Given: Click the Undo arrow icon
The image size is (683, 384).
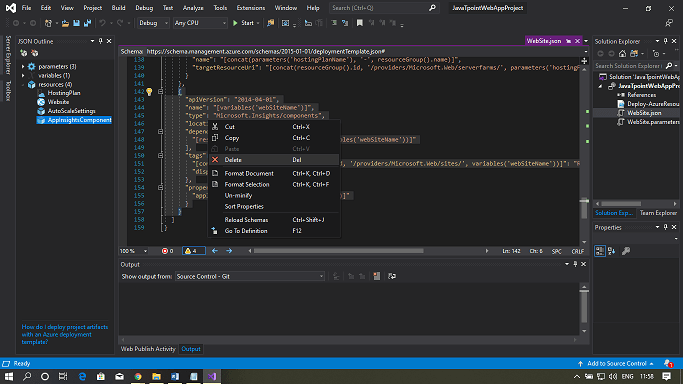Looking at the screenshot, I should coord(102,23).
